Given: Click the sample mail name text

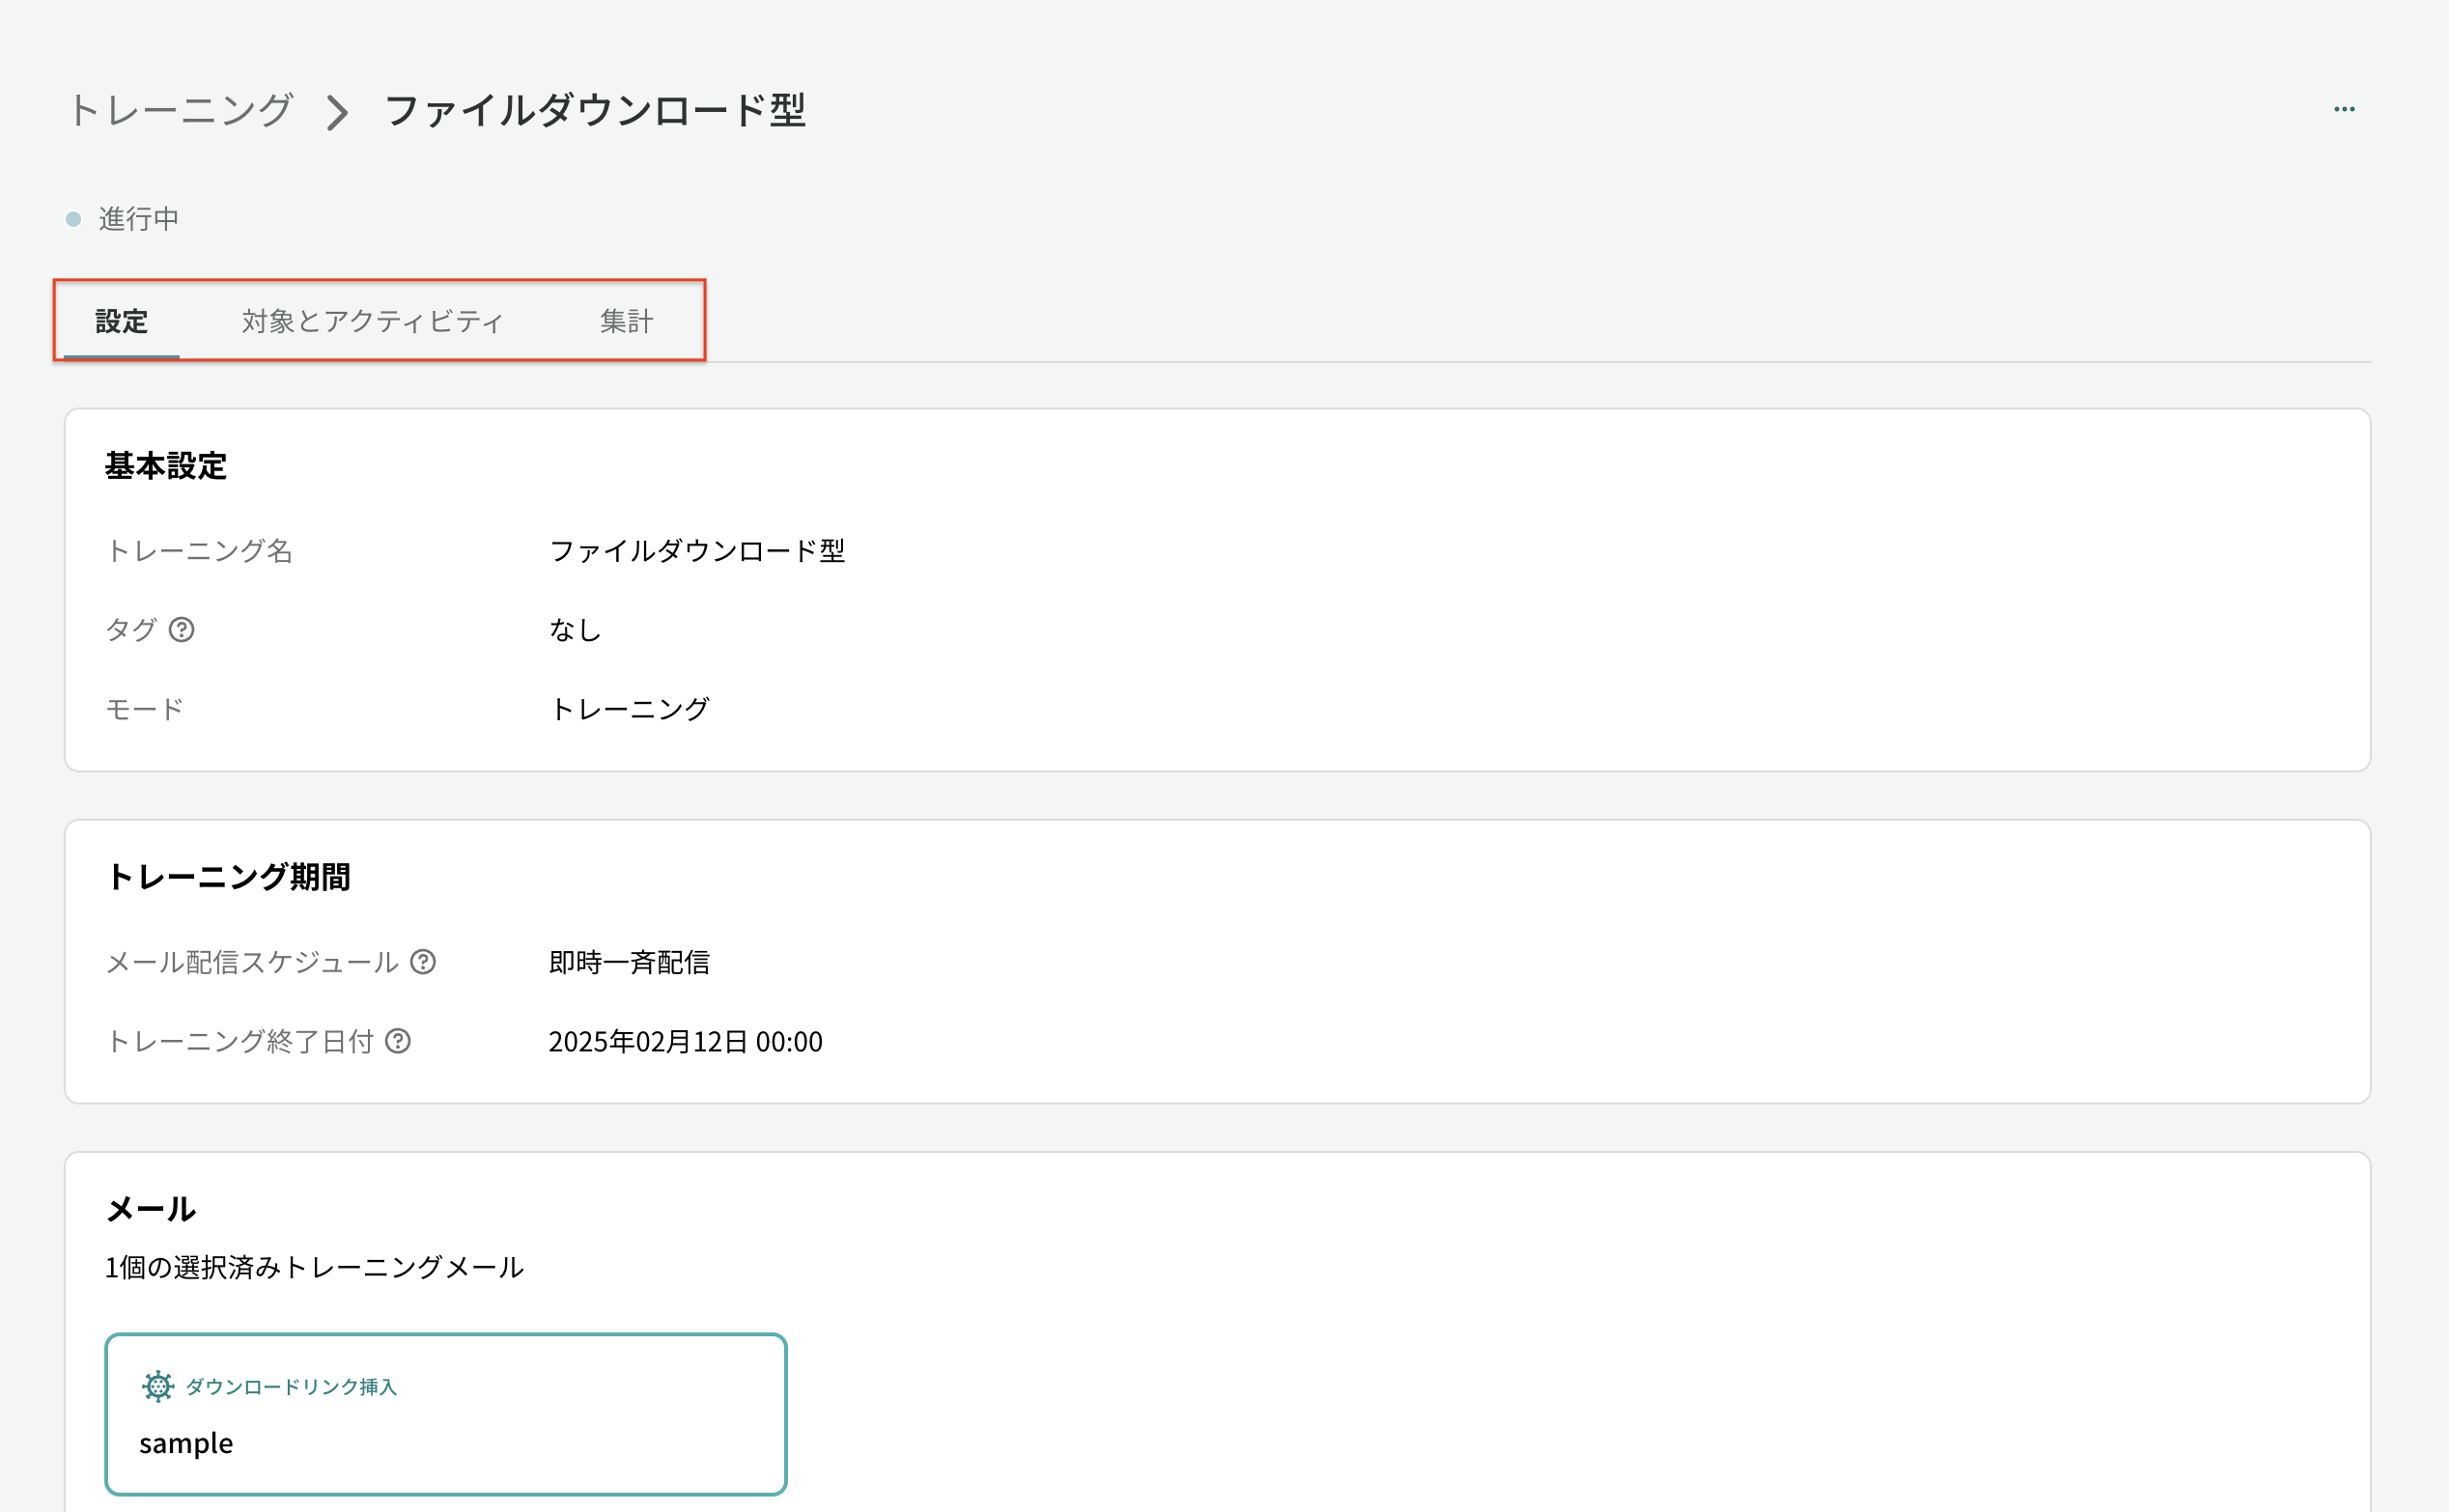Looking at the screenshot, I should (x=186, y=1443).
